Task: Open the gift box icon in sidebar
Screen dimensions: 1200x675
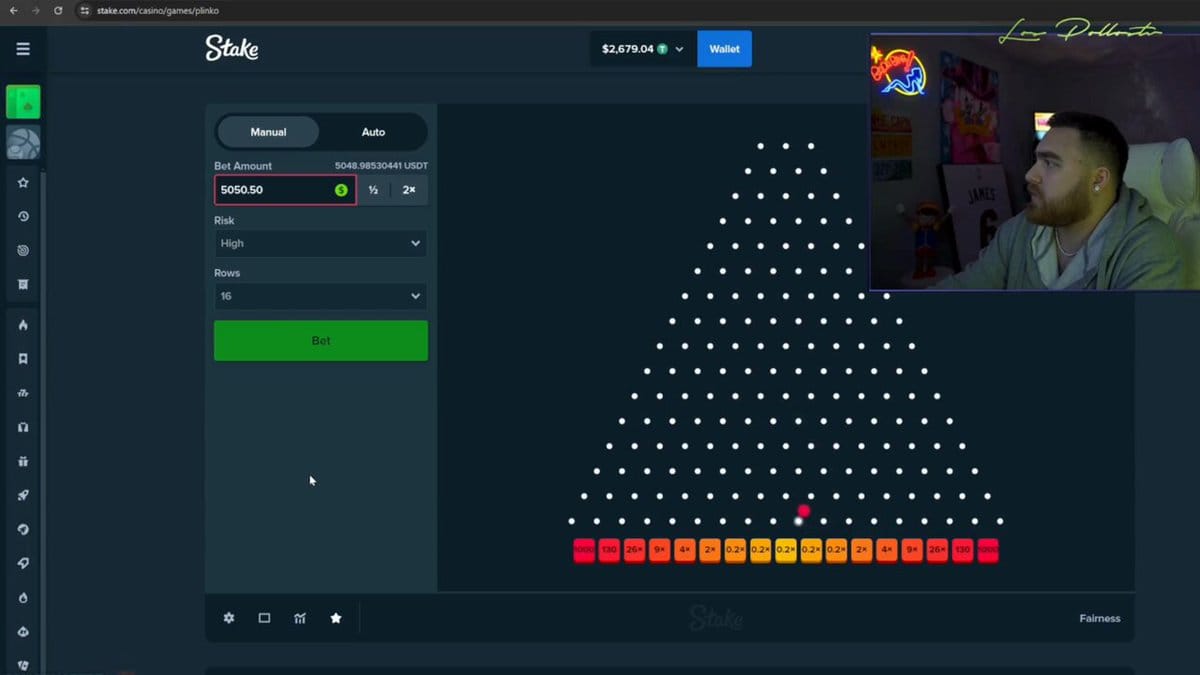Action: point(23,461)
